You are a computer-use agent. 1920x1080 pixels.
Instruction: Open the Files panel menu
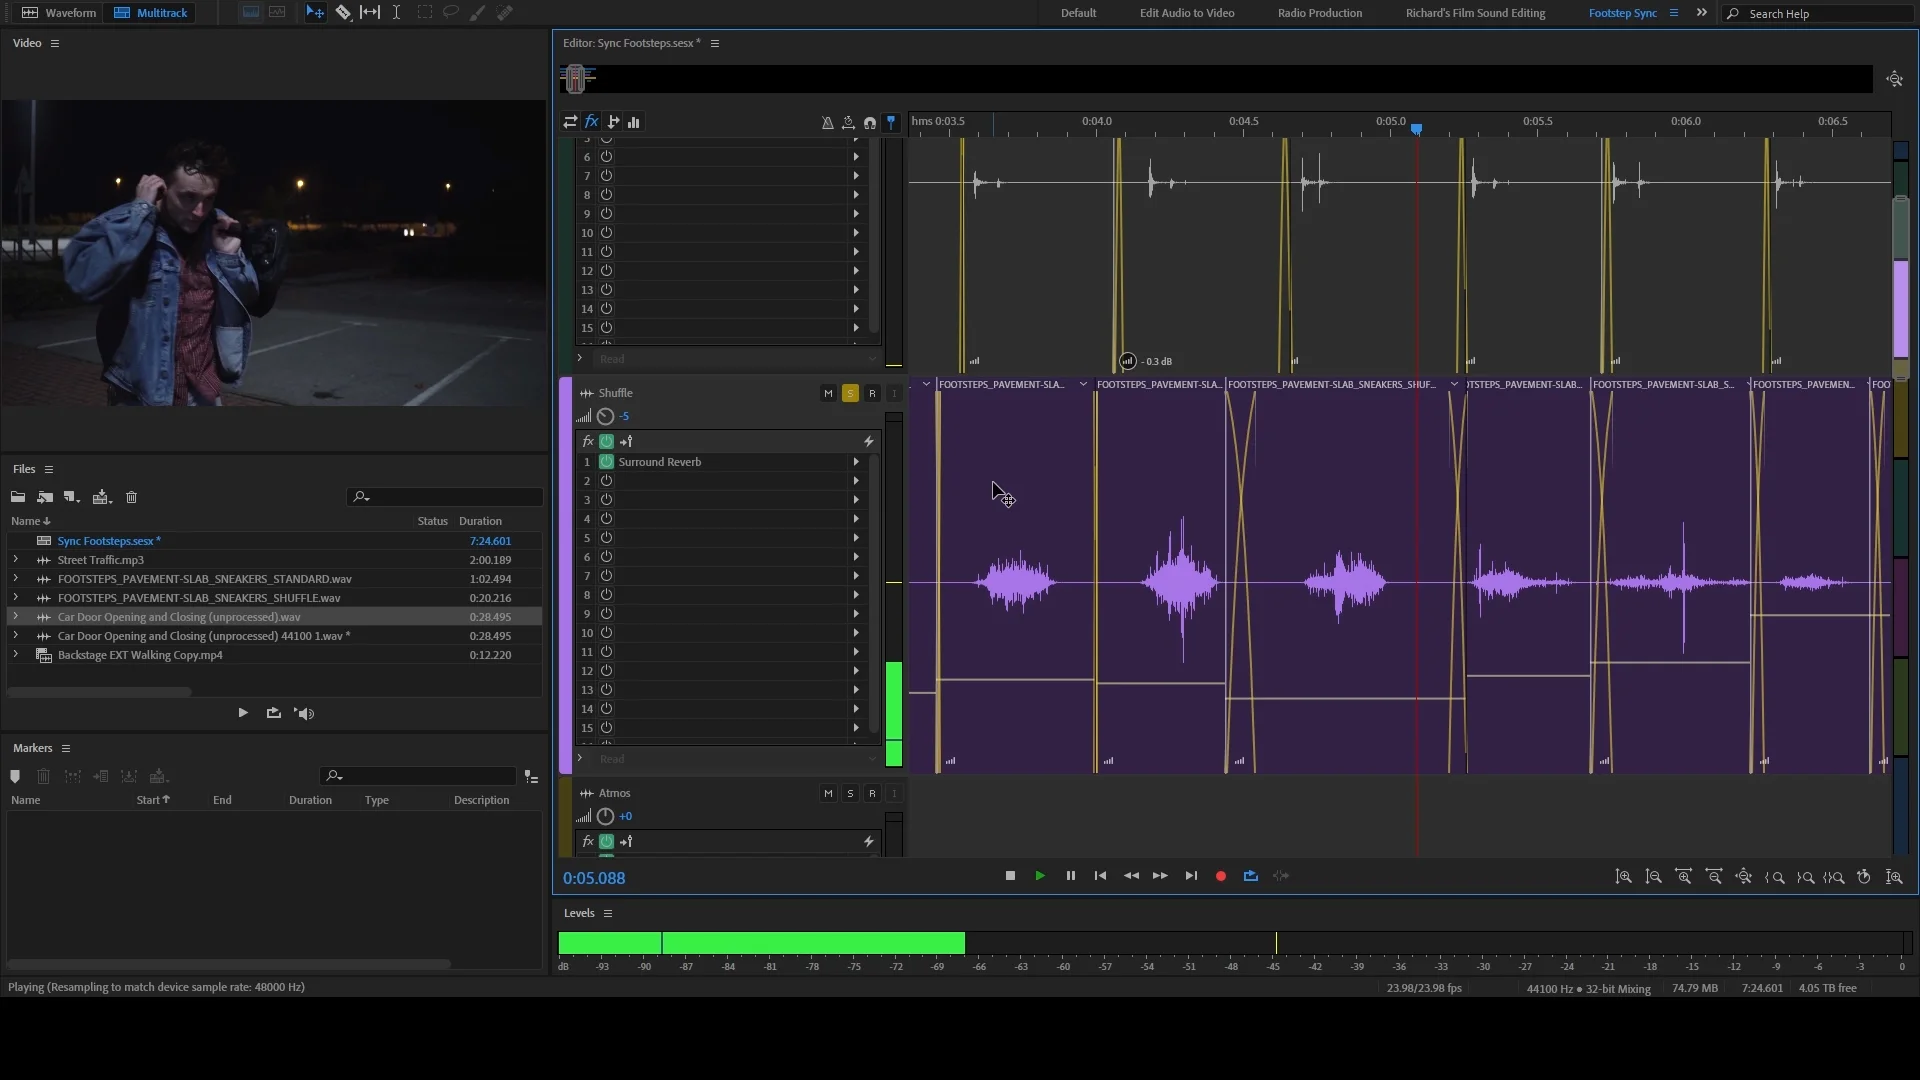(48, 469)
